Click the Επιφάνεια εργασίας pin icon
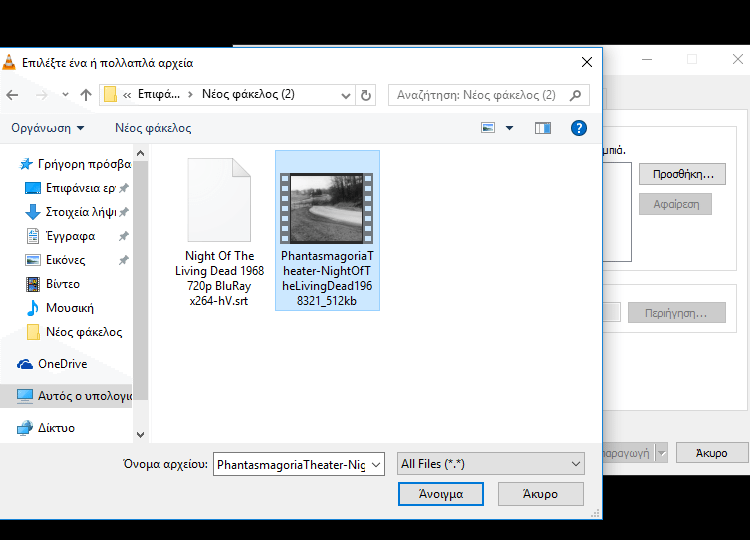The height and width of the screenshot is (540, 750). pos(124,188)
